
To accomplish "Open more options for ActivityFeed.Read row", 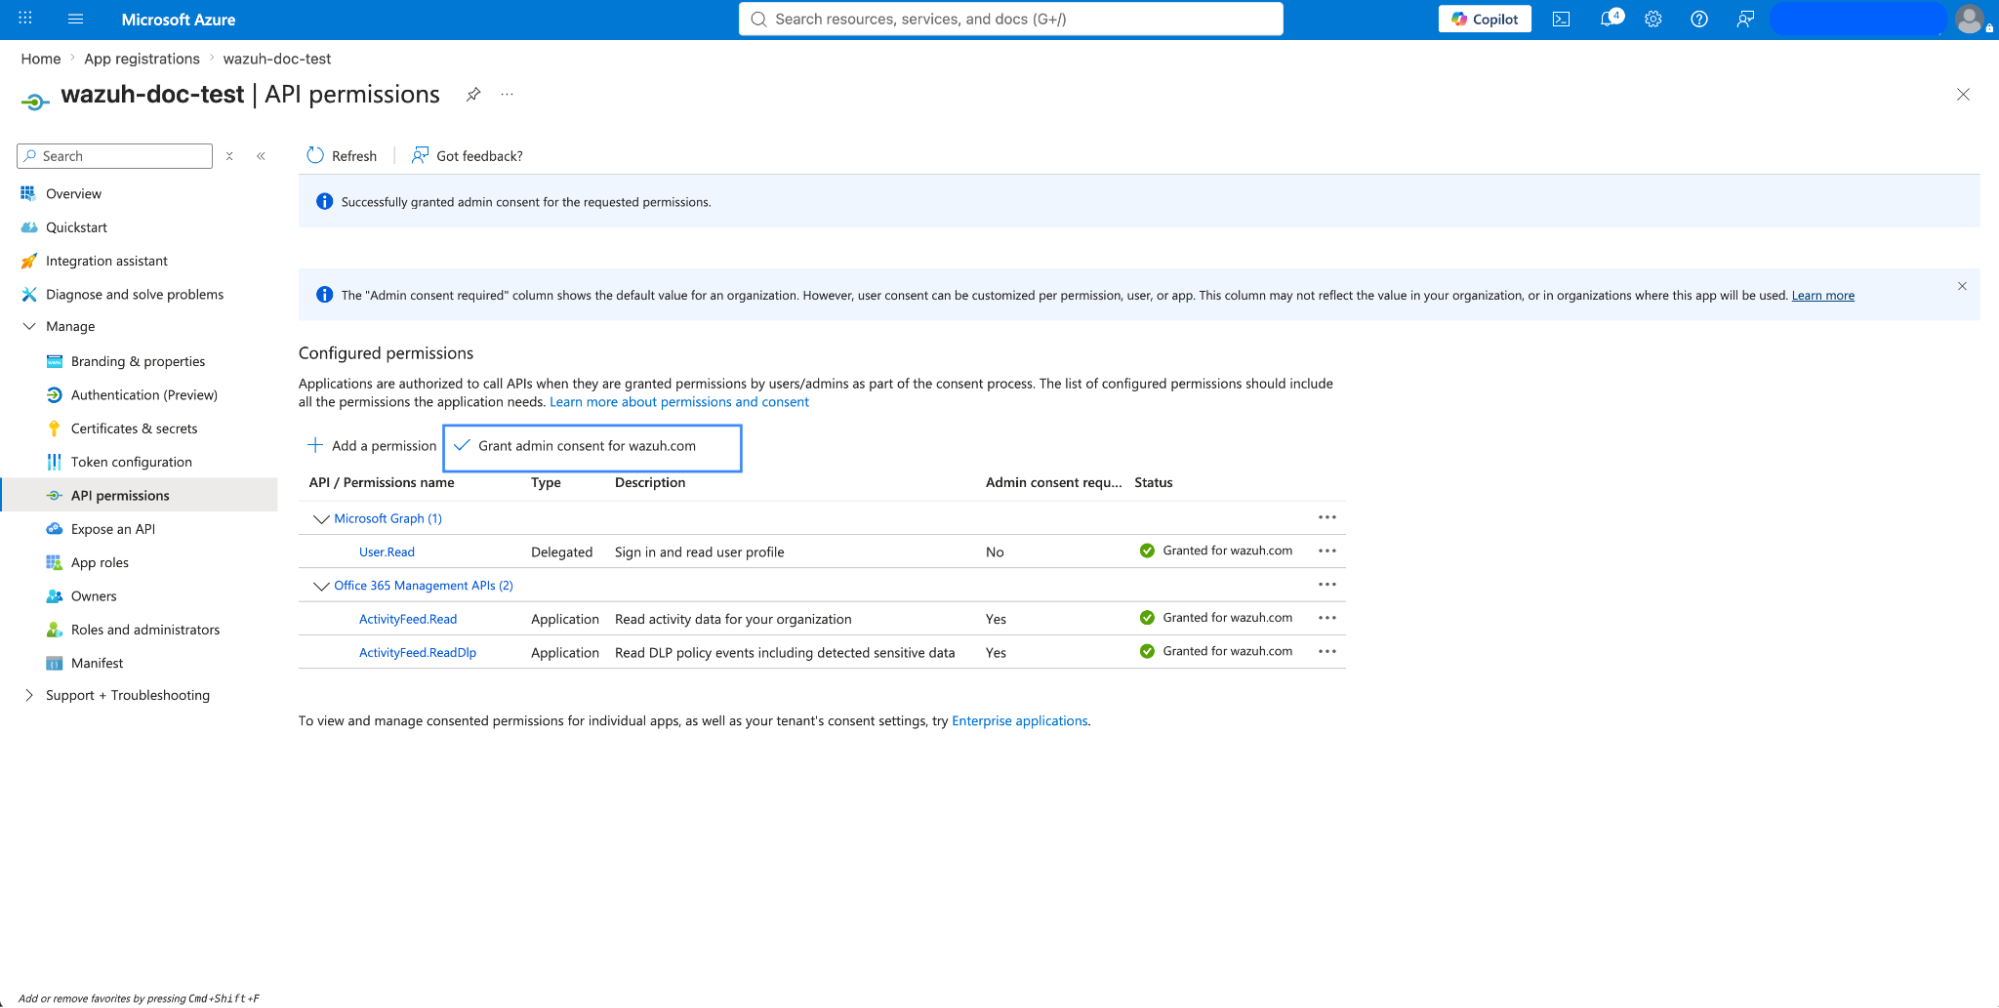I will (1327, 618).
